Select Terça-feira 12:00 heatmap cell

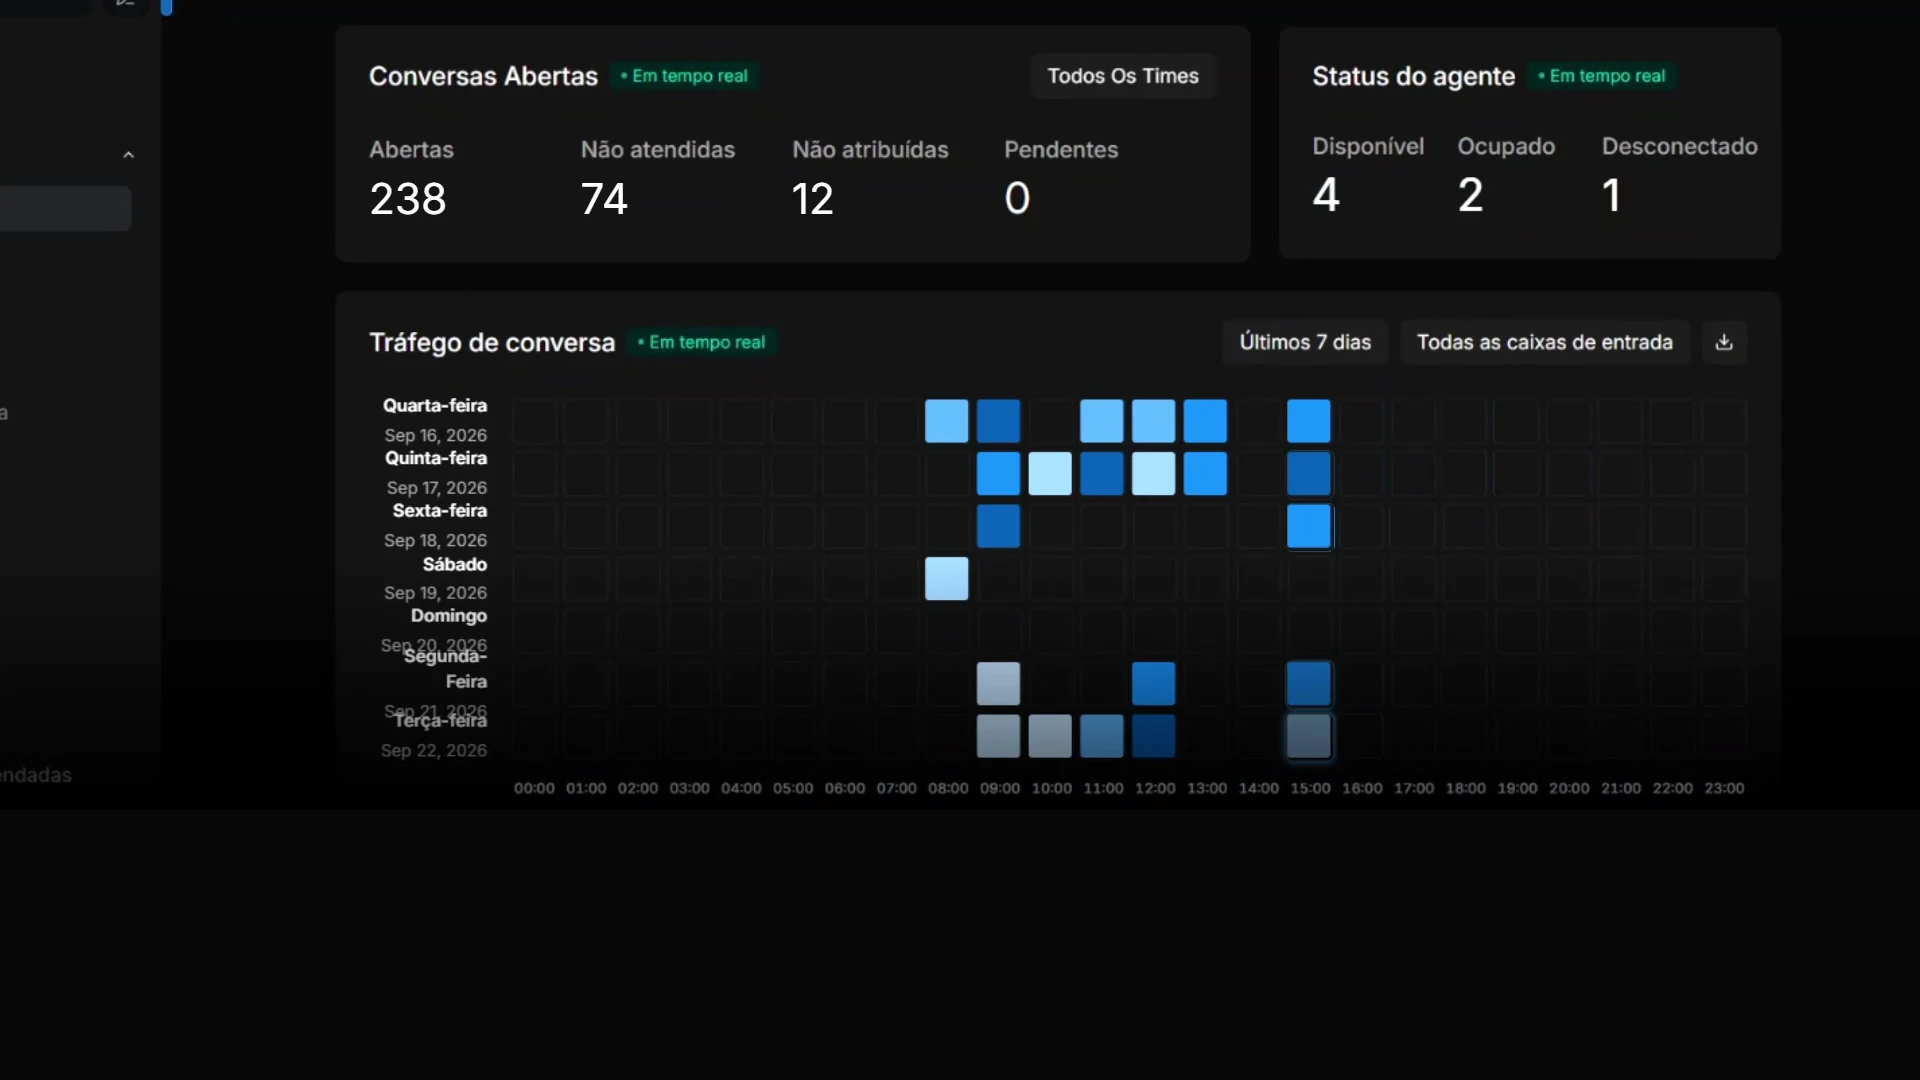tap(1153, 736)
